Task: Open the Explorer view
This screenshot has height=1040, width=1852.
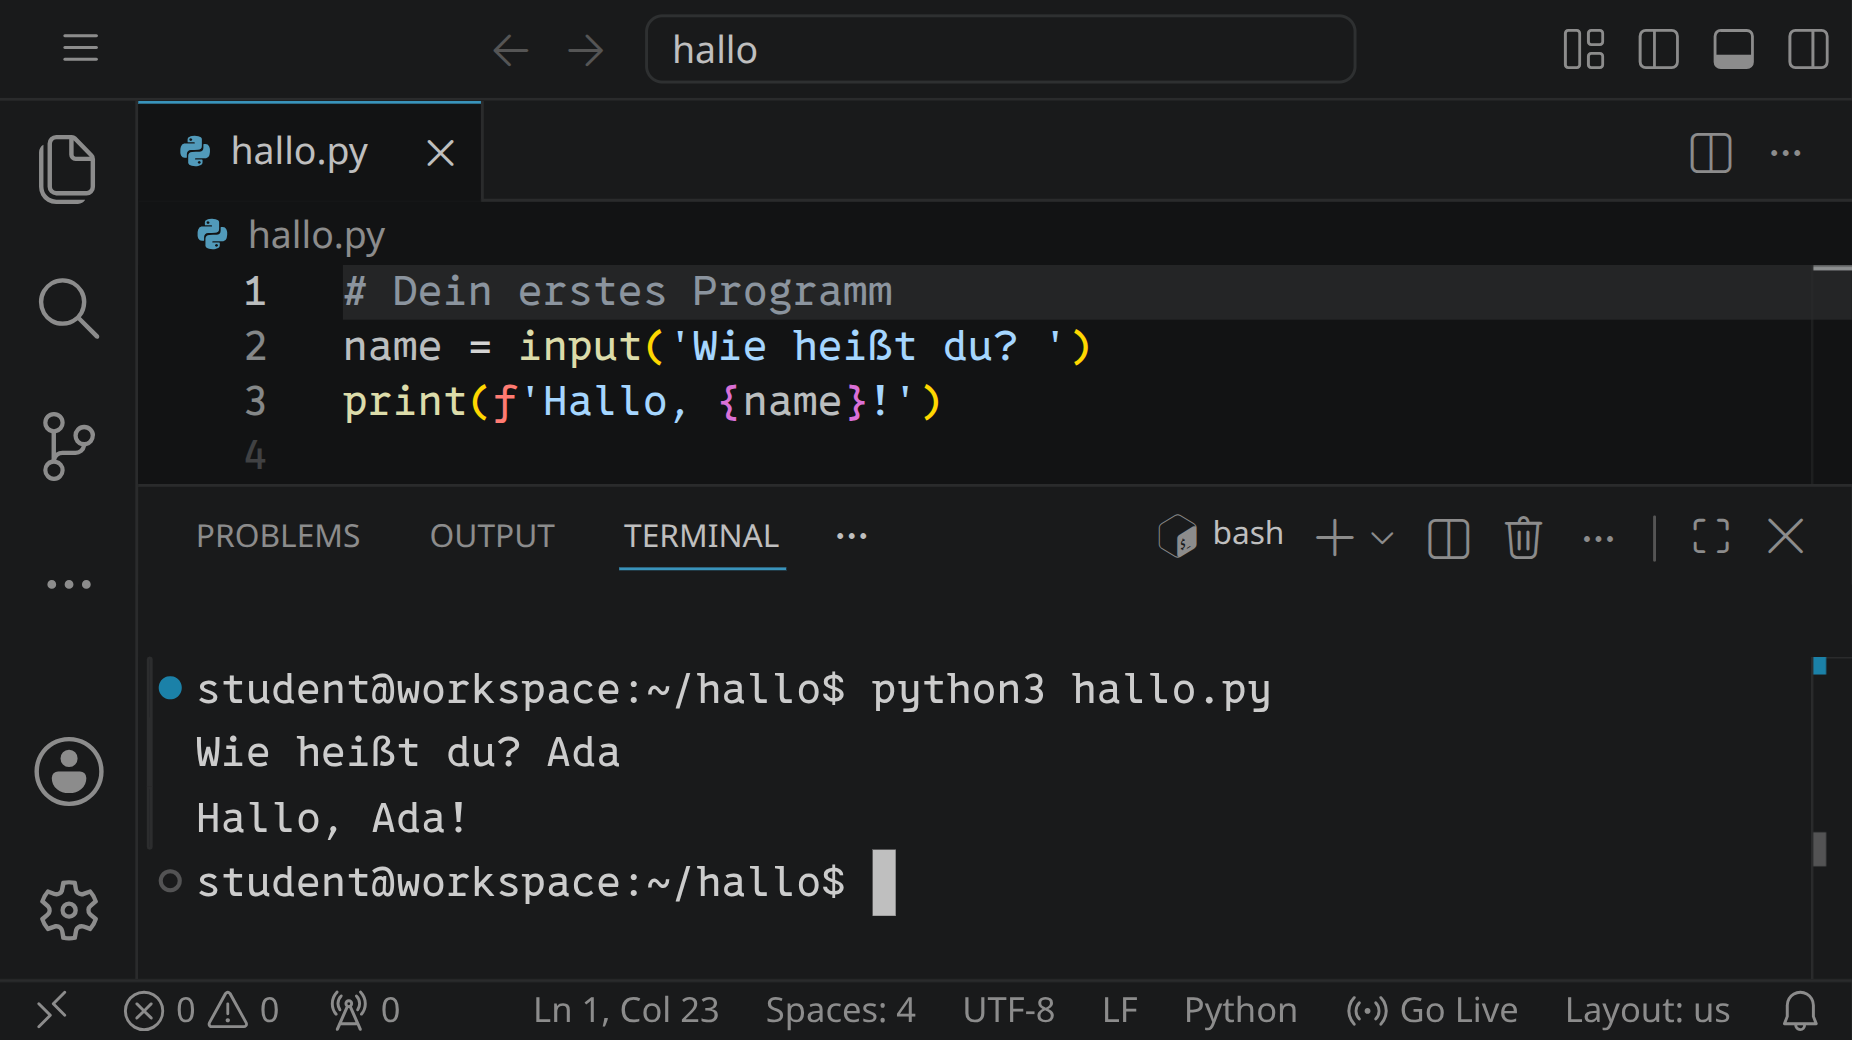Action: click(68, 169)
